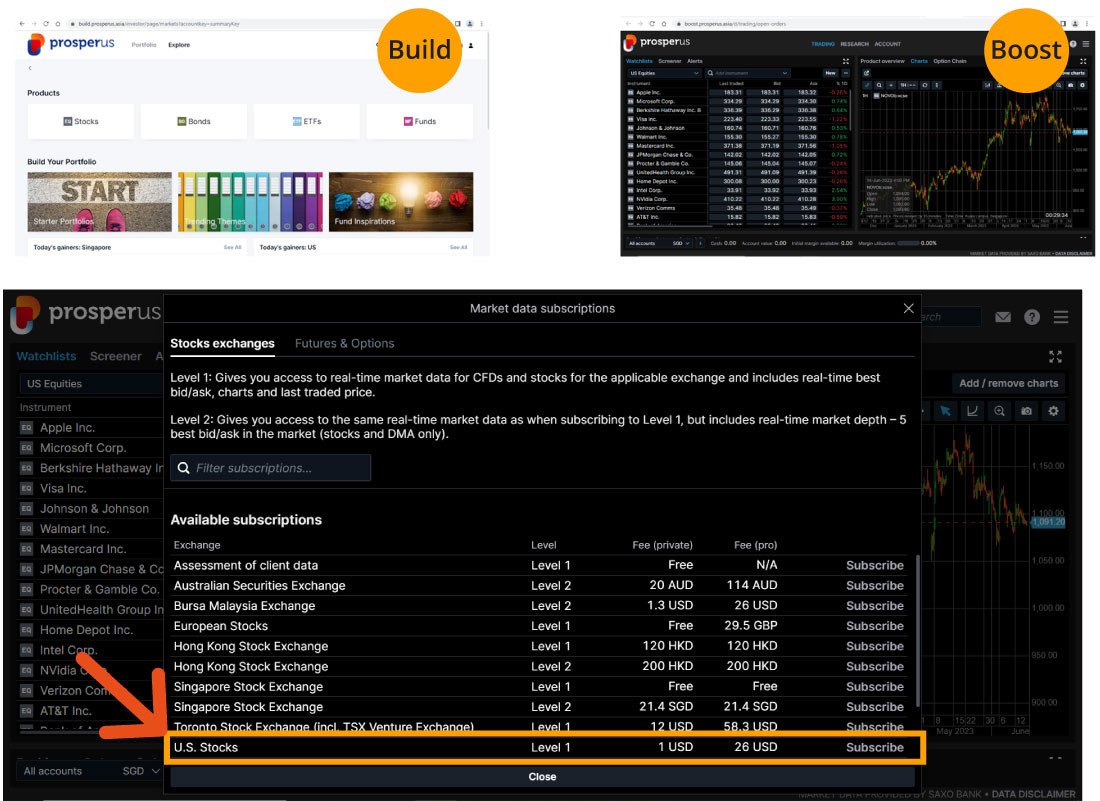The width and height of the screenshot is (1100, 801).
Task: Subscribe to Hong Kong Stock Exchange Level 2
Action: tap(875, 667)
